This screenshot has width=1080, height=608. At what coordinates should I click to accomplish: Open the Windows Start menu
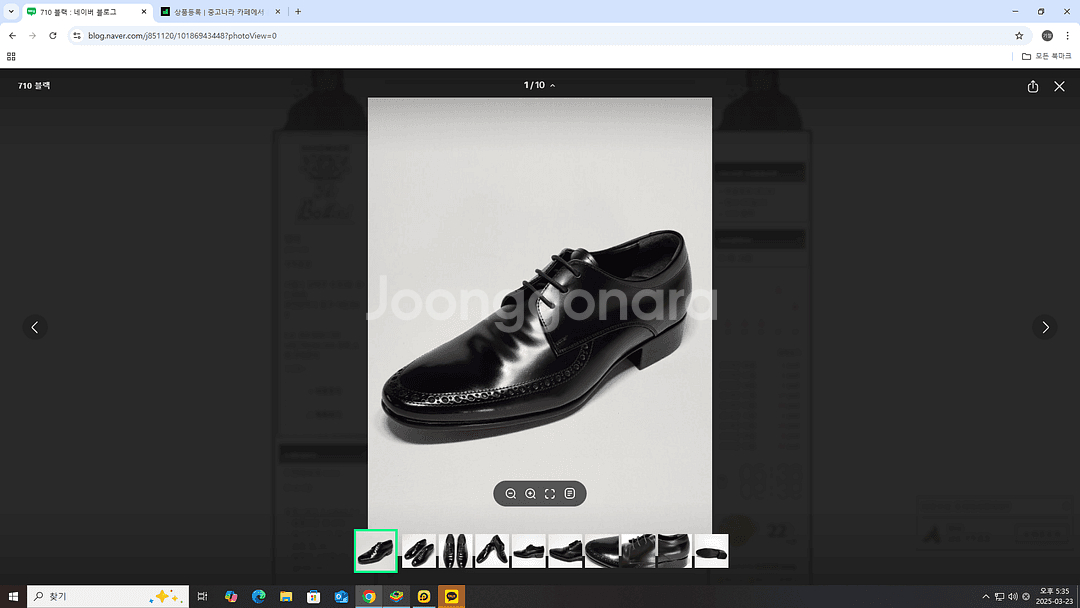pyautogui.click(x=13, y=596)
